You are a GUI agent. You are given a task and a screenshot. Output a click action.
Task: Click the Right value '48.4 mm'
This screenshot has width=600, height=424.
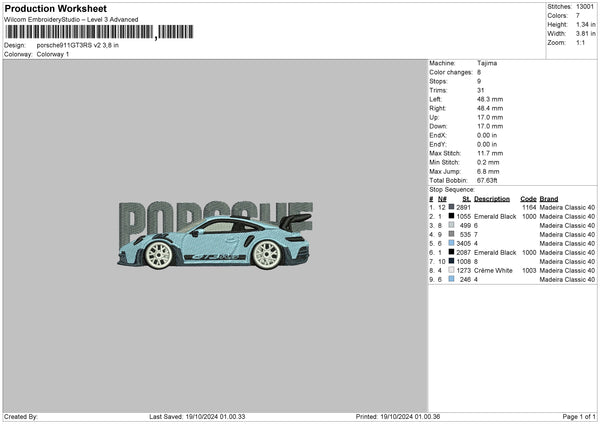coord(490,108)
